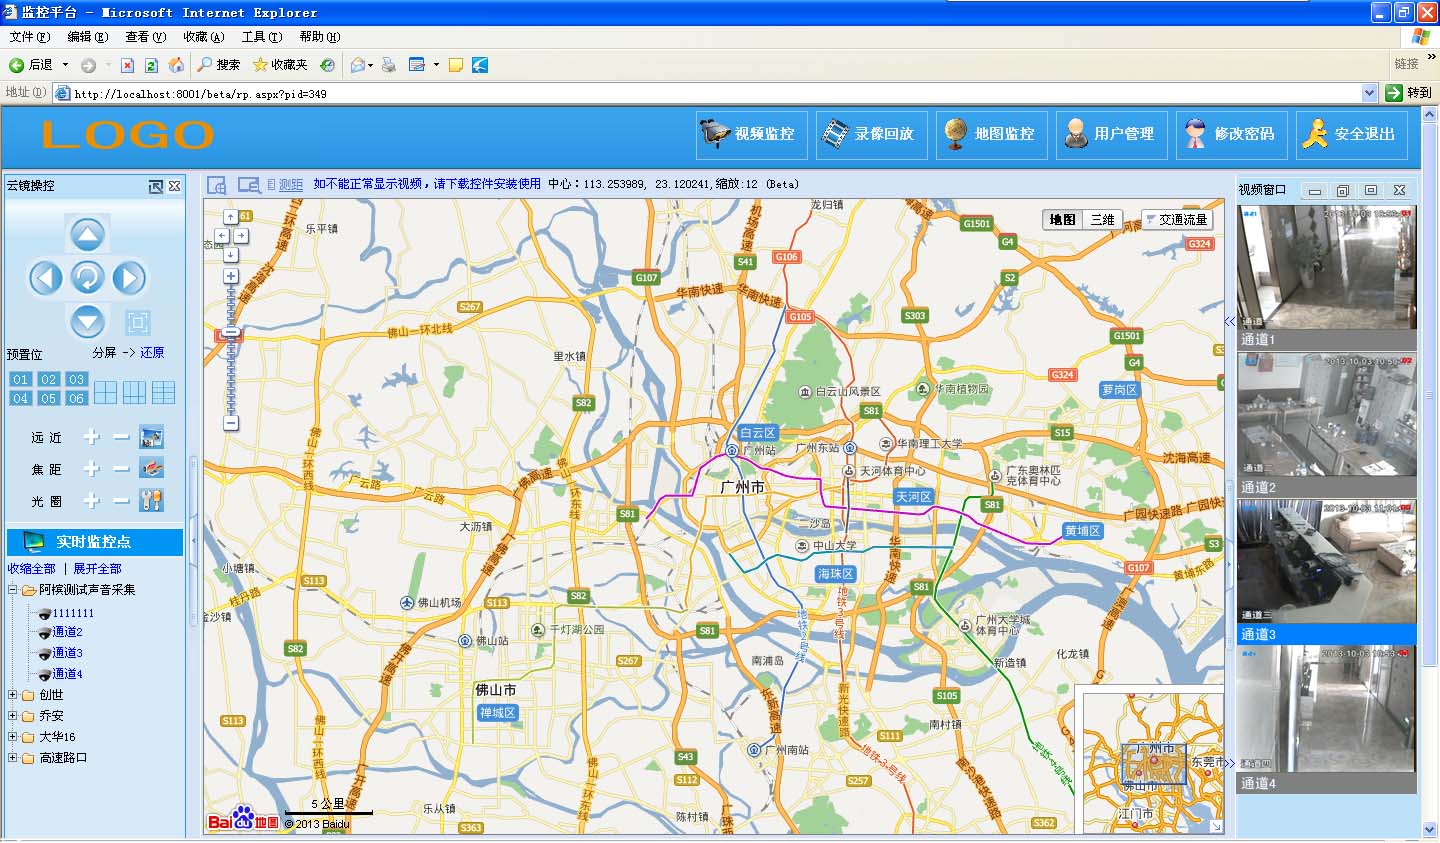The height and width of the screenshot is (843, 1440).
Task: Select preset position 06
Action: pyautogui.click(x=77, y=398)
